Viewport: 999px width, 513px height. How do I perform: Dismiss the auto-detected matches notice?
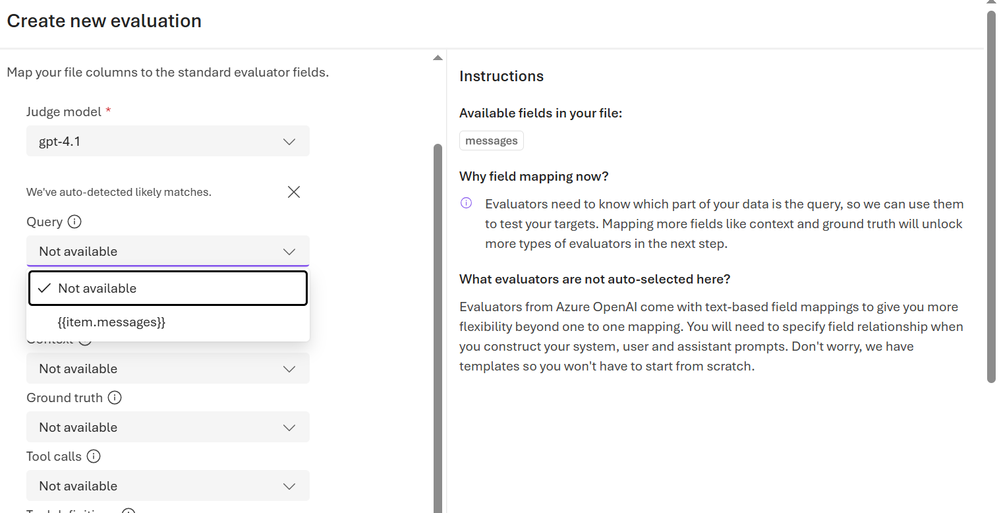tap(294, 192)
